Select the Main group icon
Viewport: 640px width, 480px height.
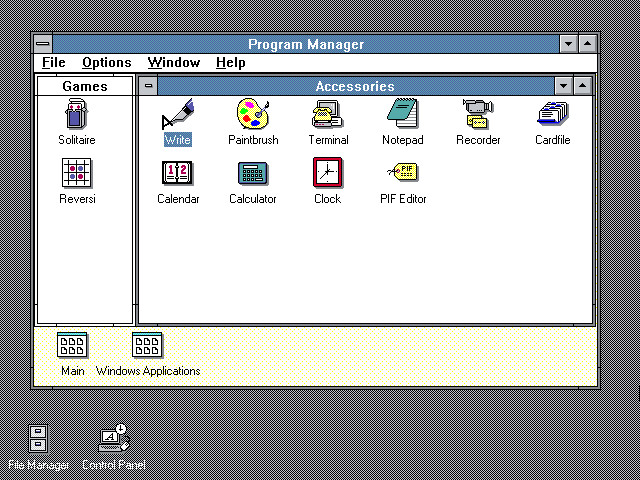coord(72,345)
